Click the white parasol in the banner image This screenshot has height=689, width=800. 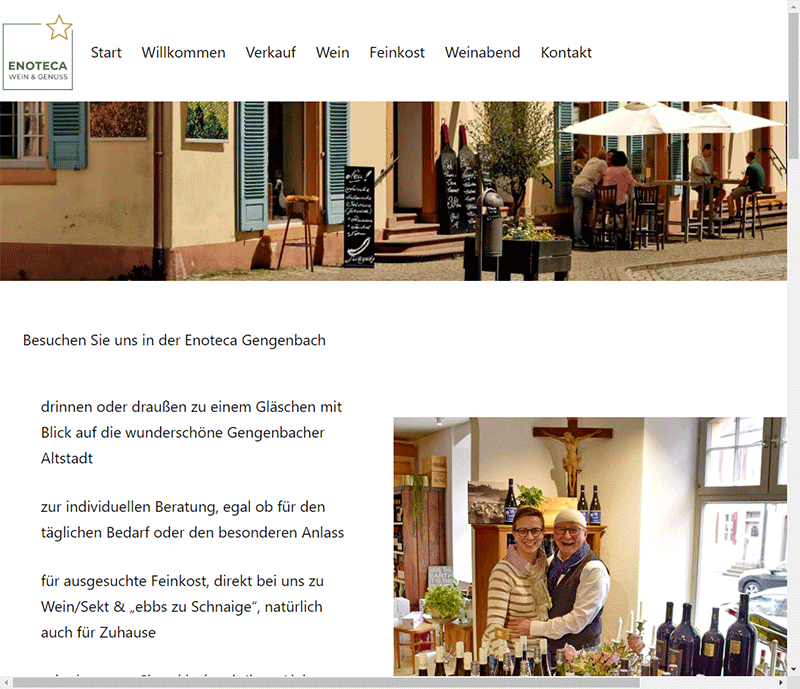click(663, 119)
